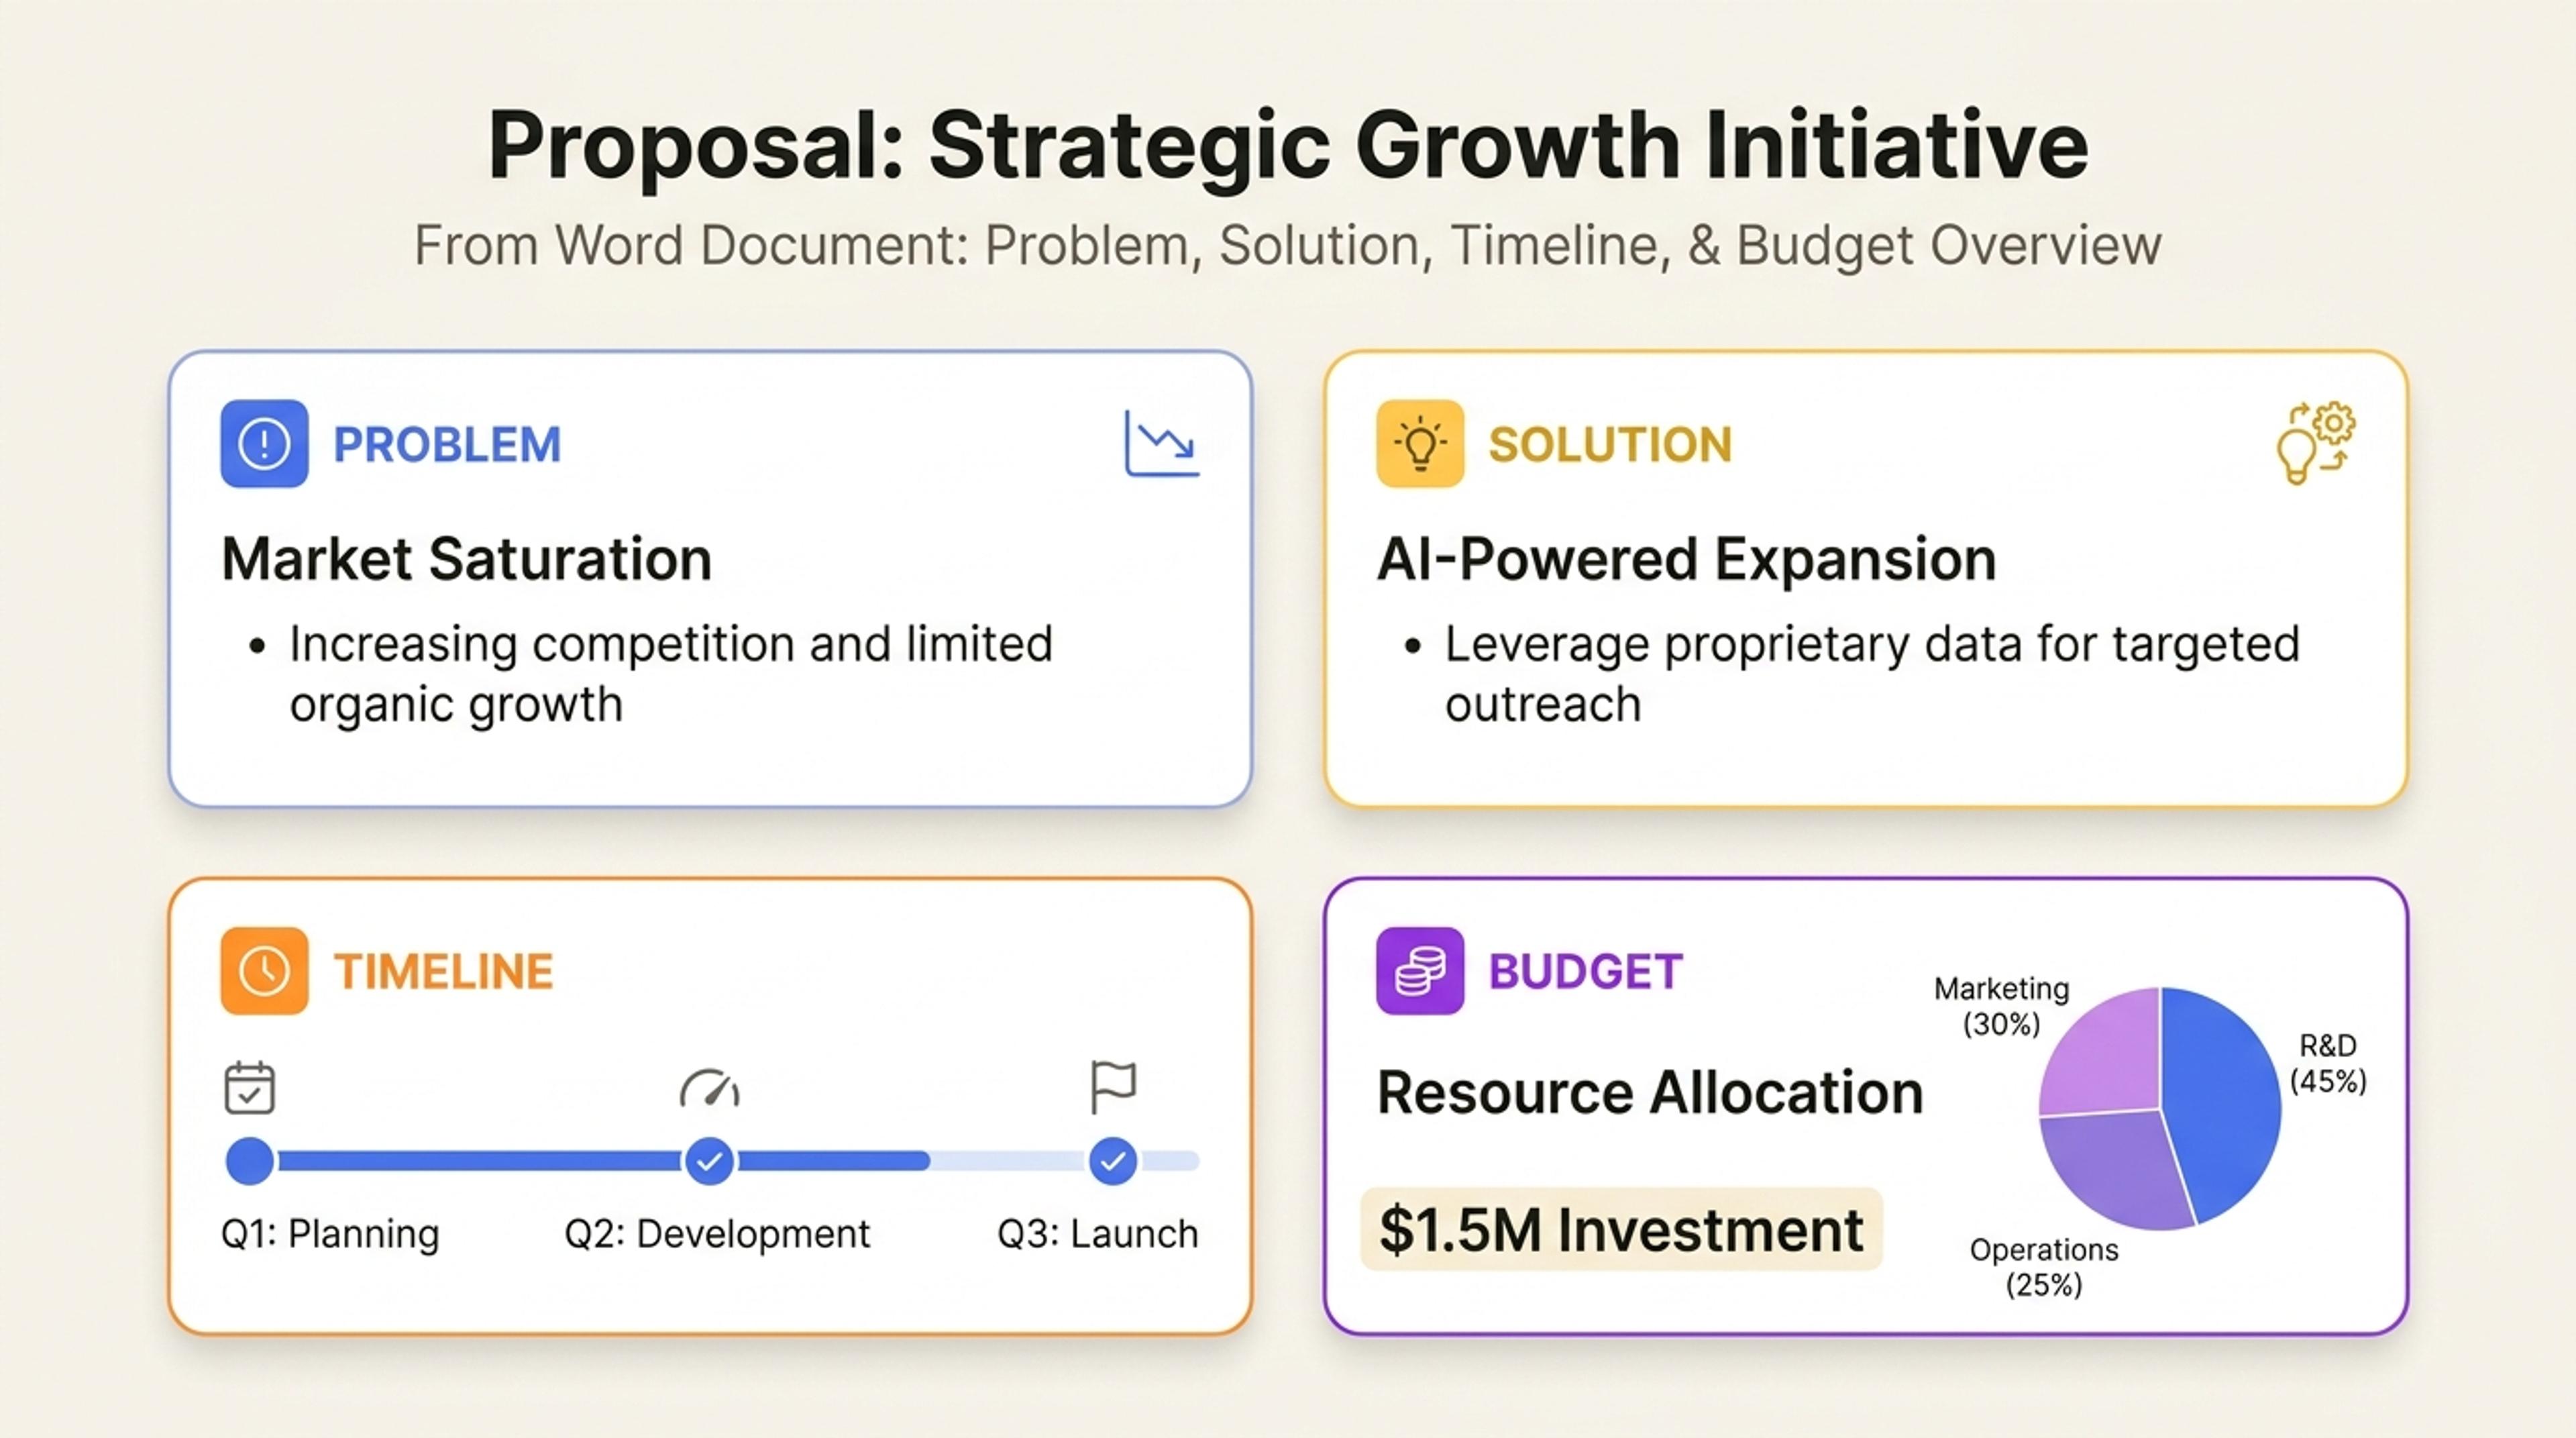This screenshot has width=2576, height=1438.
Task: Click the calendar icon above Q1
Action: point(249,1087)
